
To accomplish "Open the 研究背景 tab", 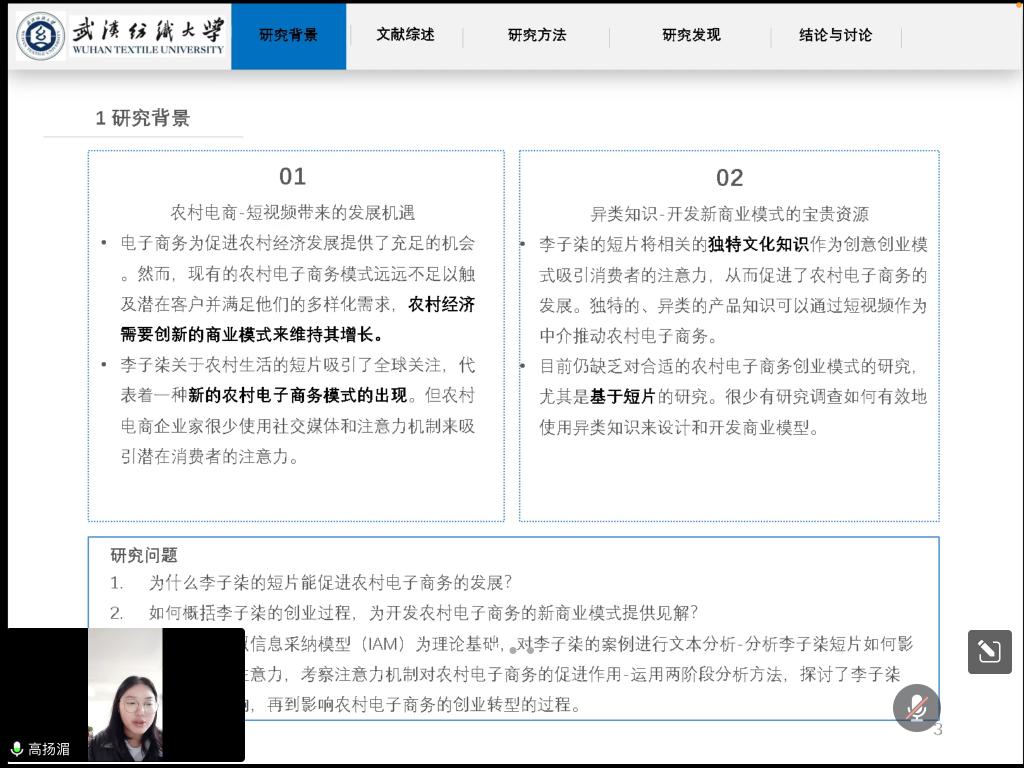I will 288,35.
